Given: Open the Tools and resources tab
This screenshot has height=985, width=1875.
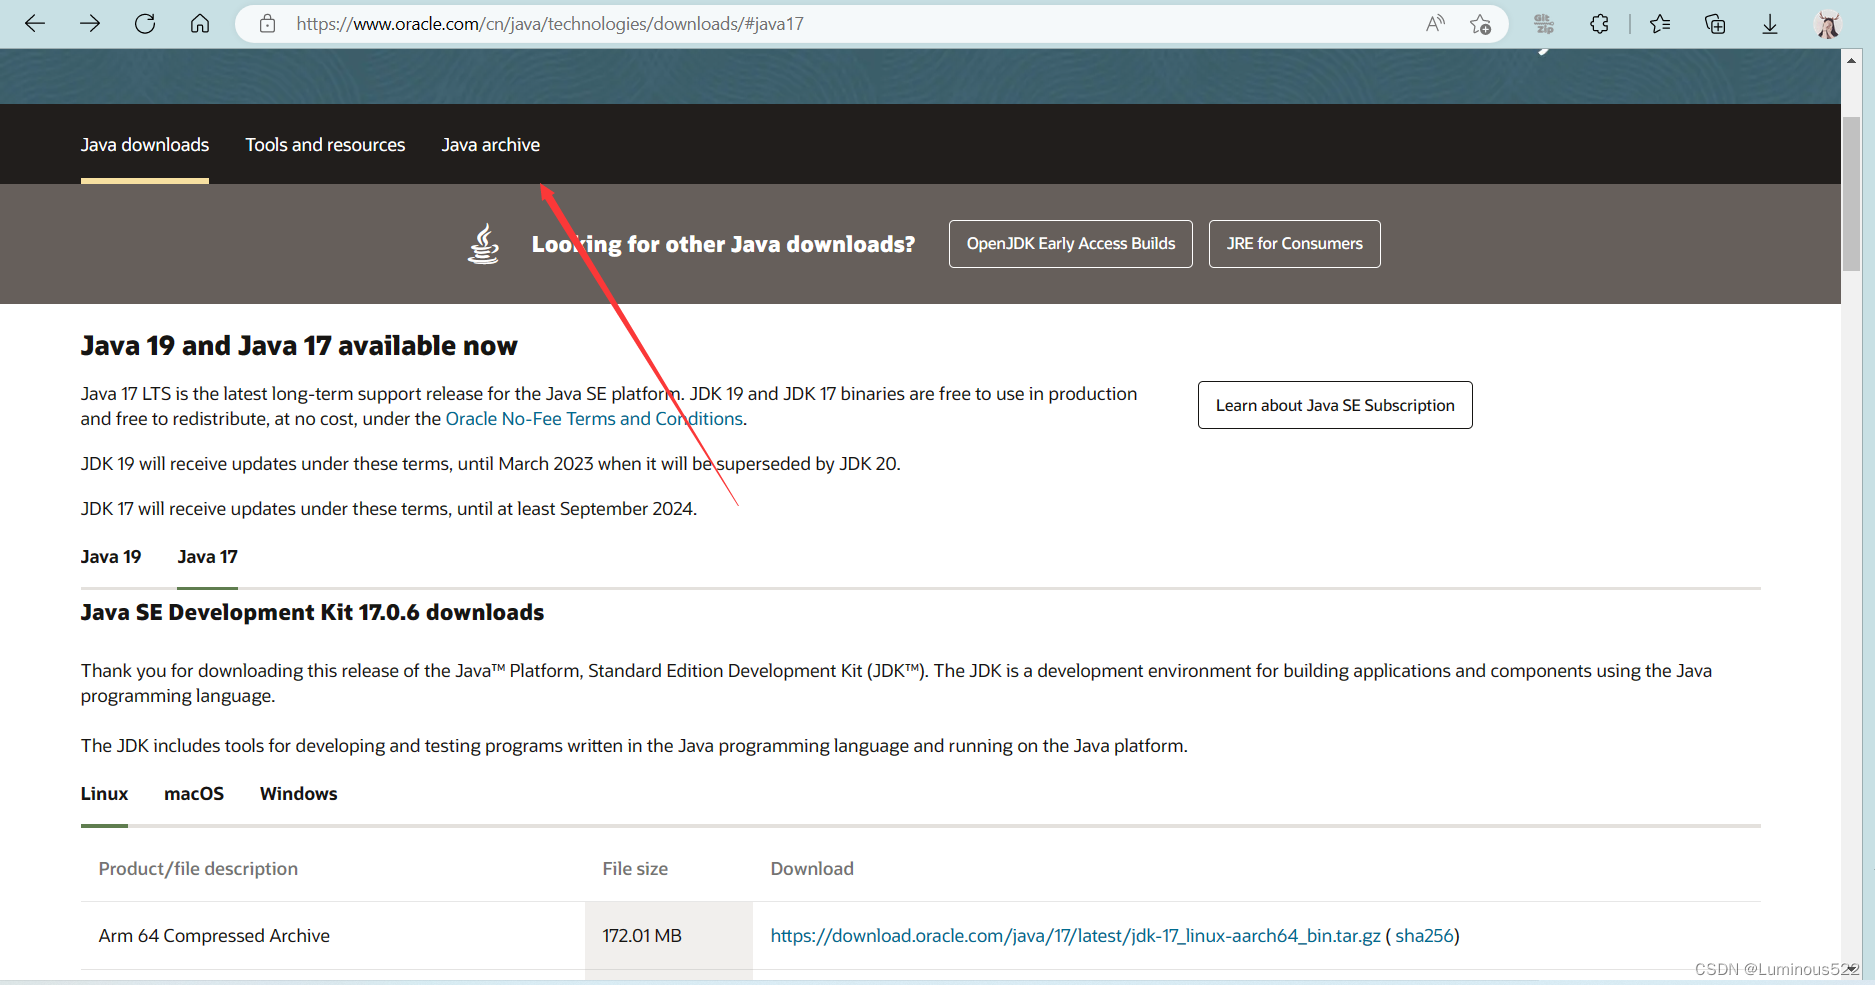Looking at the screenshot, I should pos(325,145).
